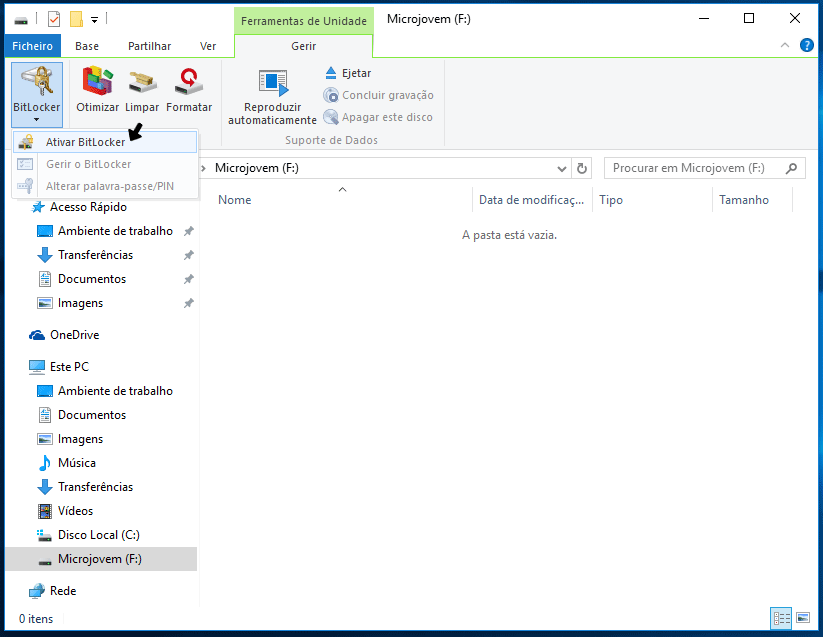Screen dimensions: 823x637
Task: Sort by Data de modificação column header
Action: (532, 200)
